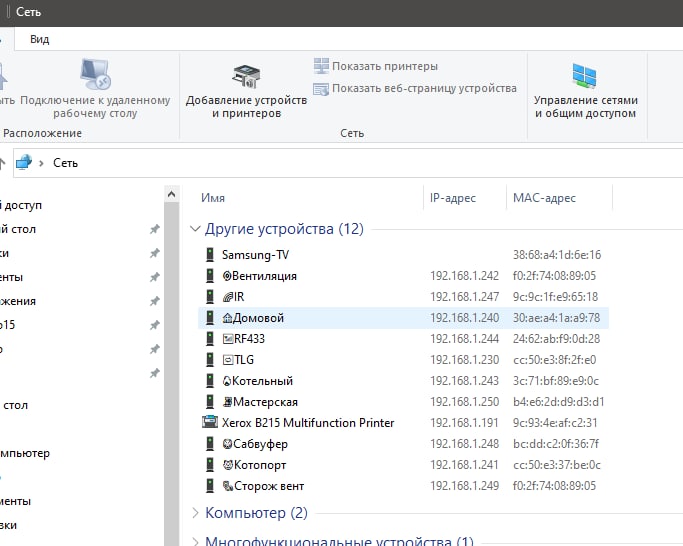The height and width of the screenshot is (546, 683).
Task: Select the Вентиляция device icon
Action: coord(210,275)
